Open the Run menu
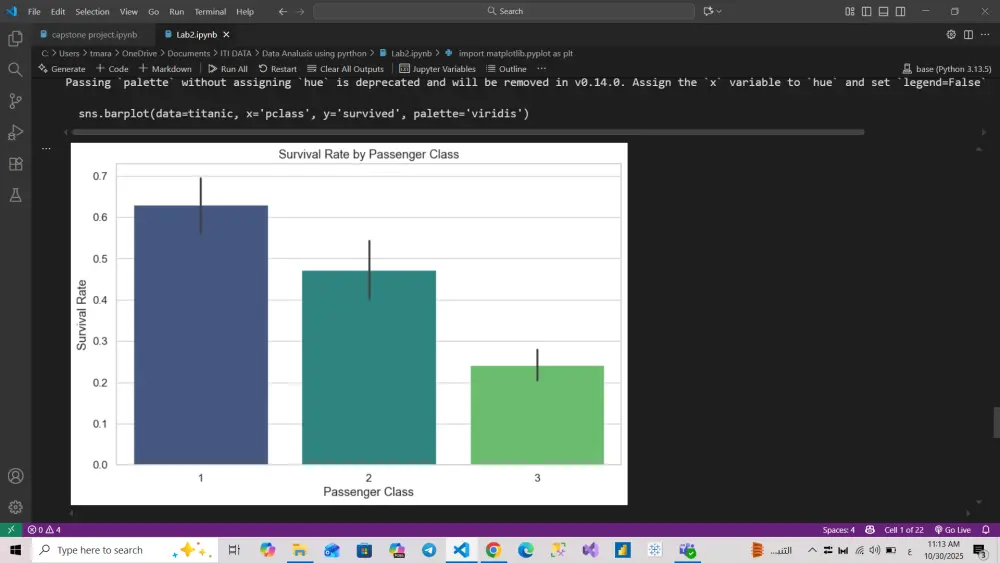 [177, 11]
